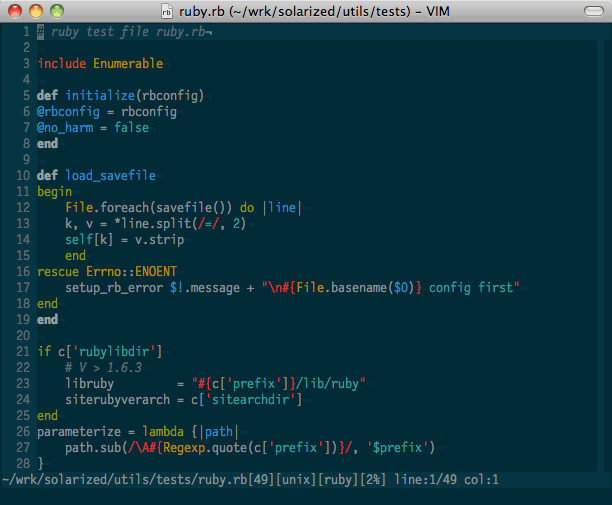This screenshot has width=612, height=505.
Task: Click 'parameterize = lambda' on line 26
Action: pos(107,432)
